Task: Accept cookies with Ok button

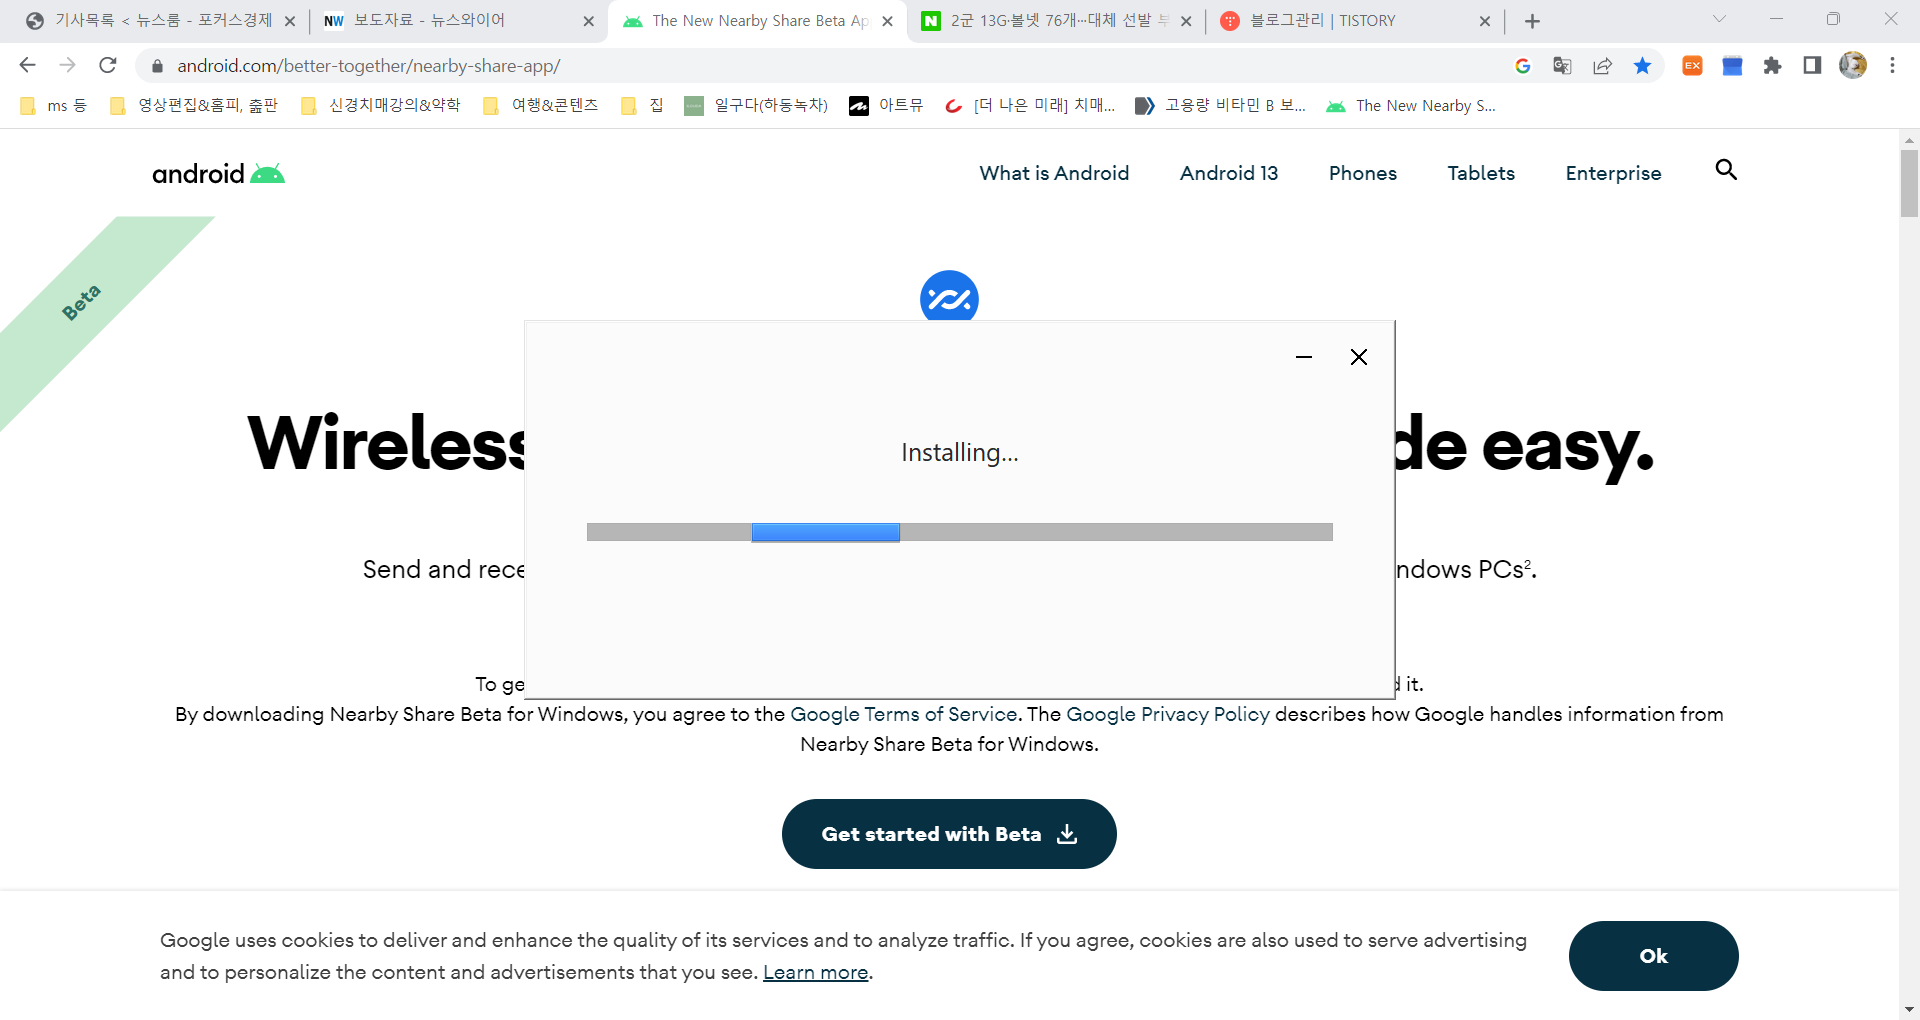Action: 1653,956
